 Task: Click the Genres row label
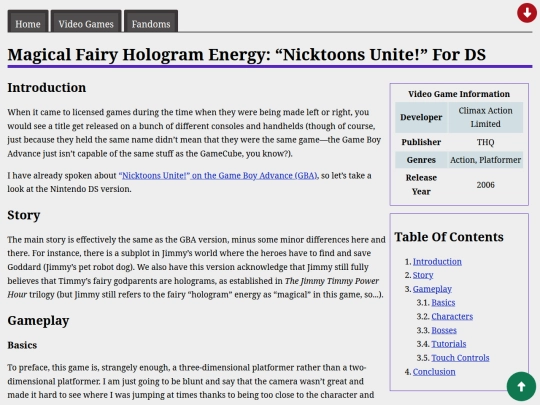tap(421, 160)
